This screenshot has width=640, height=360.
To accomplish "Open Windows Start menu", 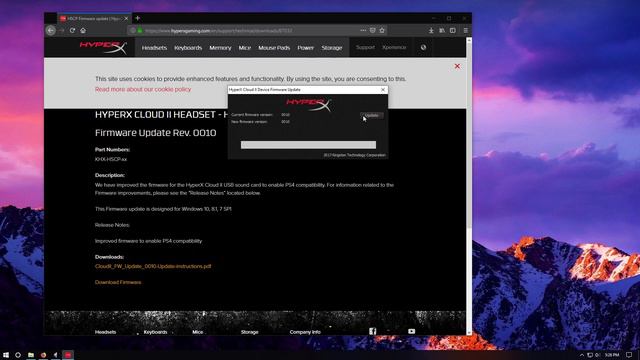I will click(6, 355).
